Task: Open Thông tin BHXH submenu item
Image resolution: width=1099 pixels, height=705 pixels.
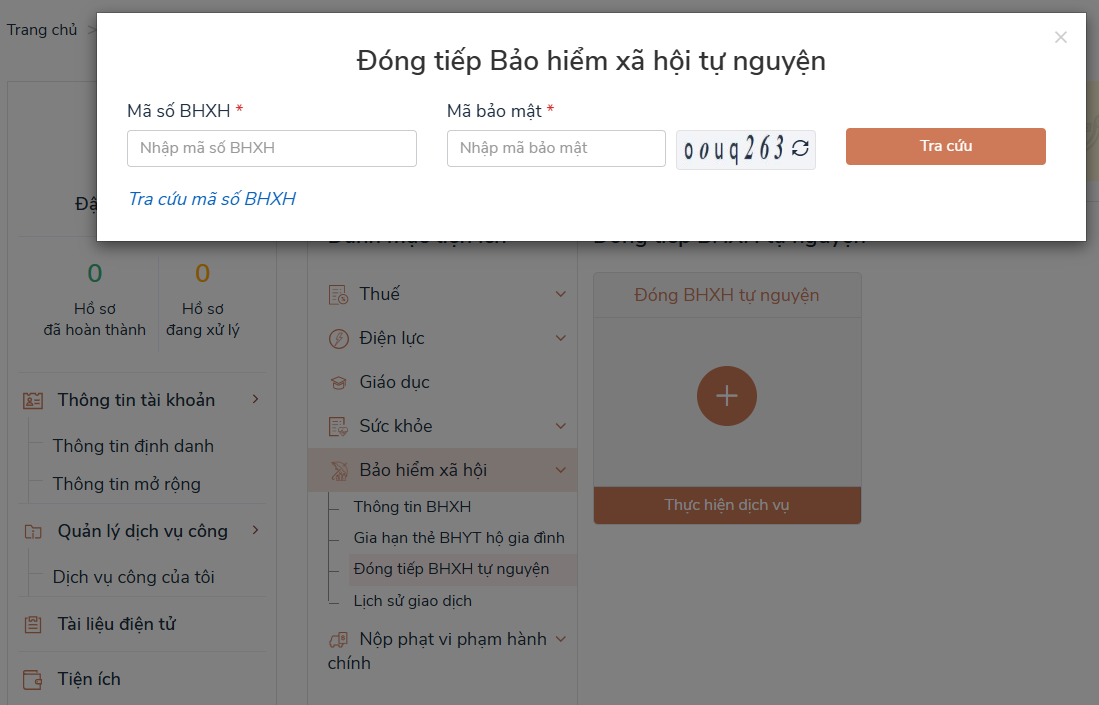Action: 412,507
